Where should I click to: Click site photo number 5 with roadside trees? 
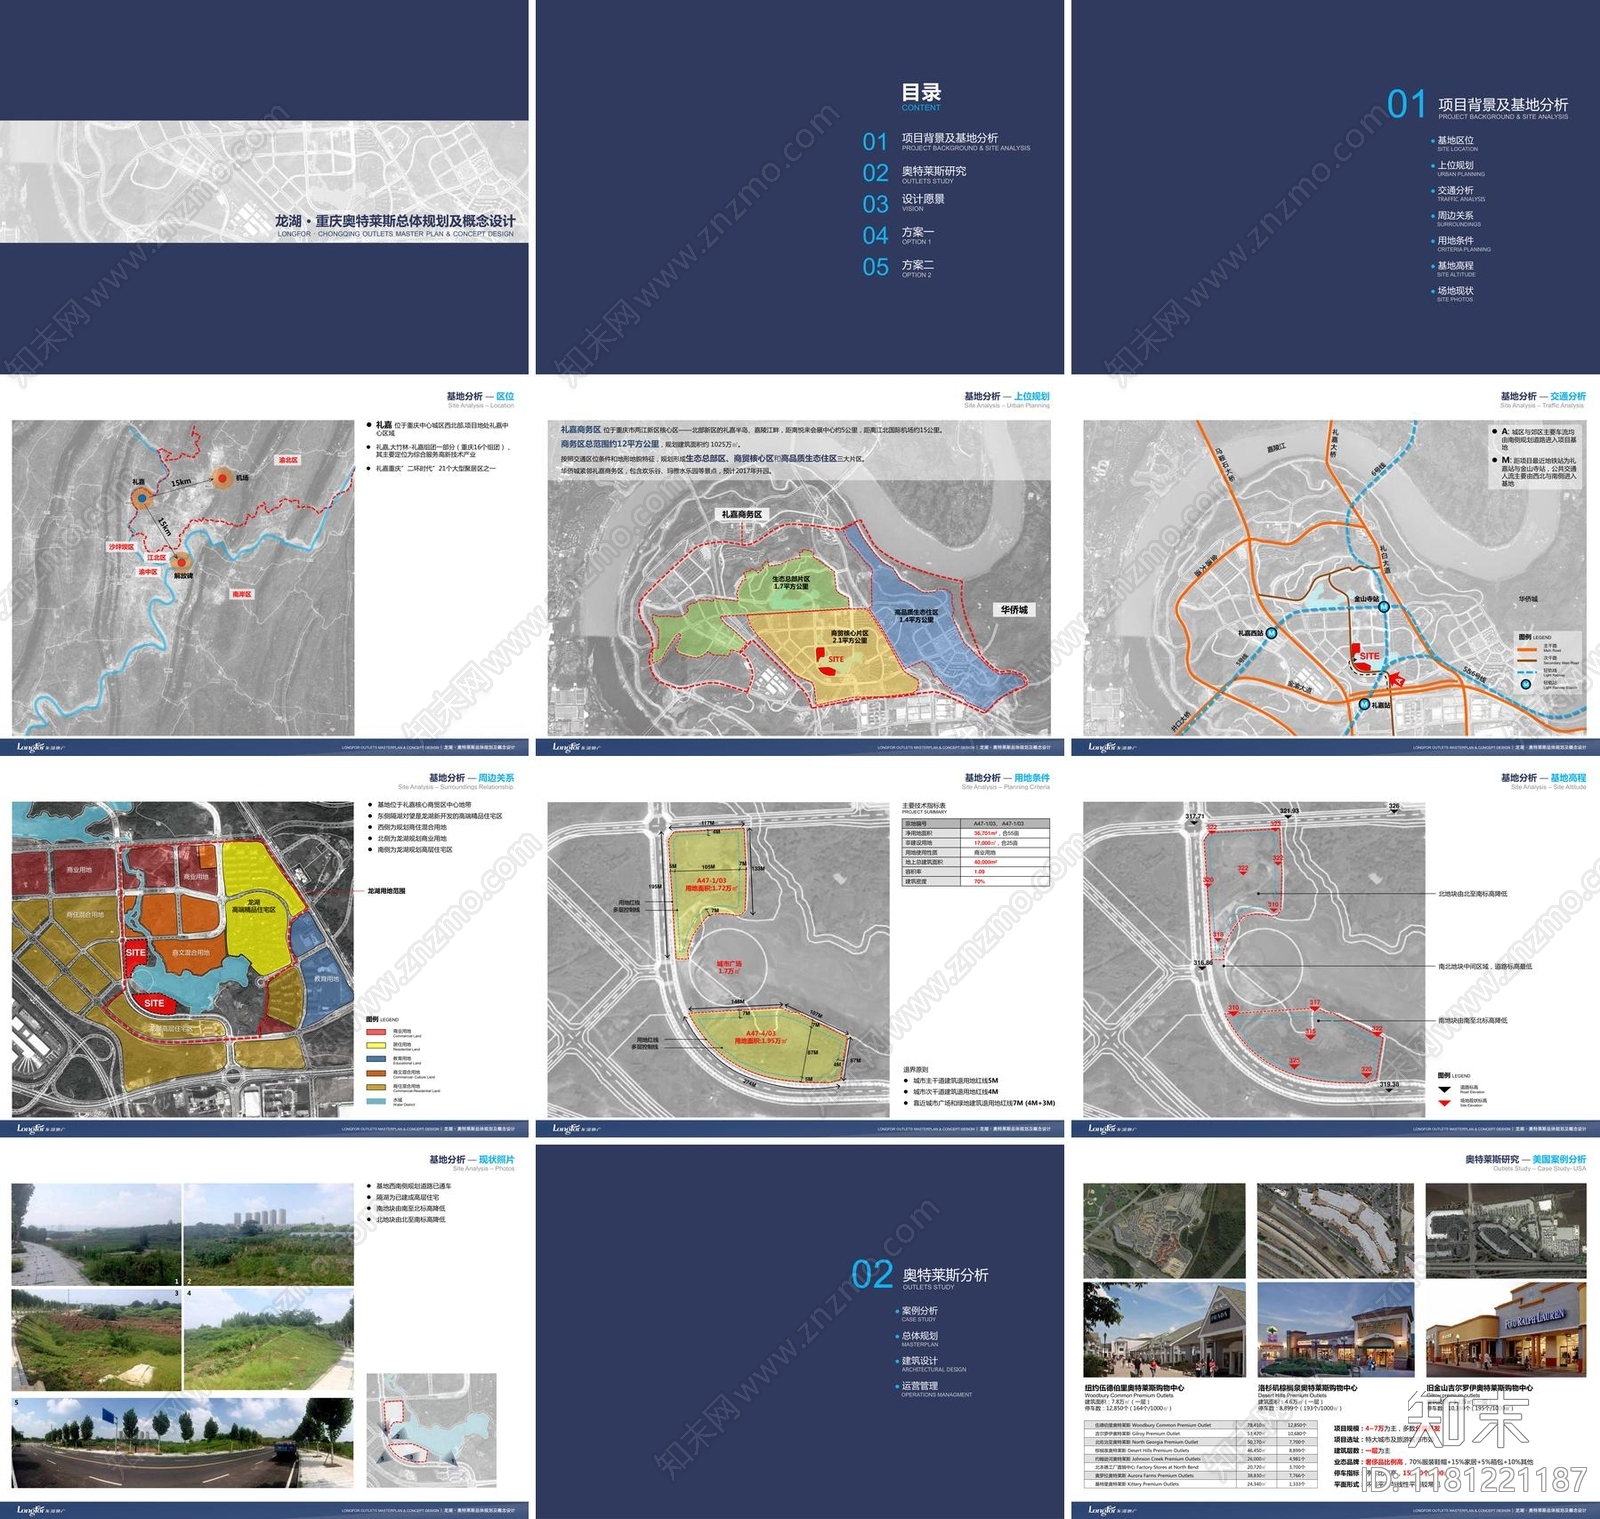point(182,1442)
